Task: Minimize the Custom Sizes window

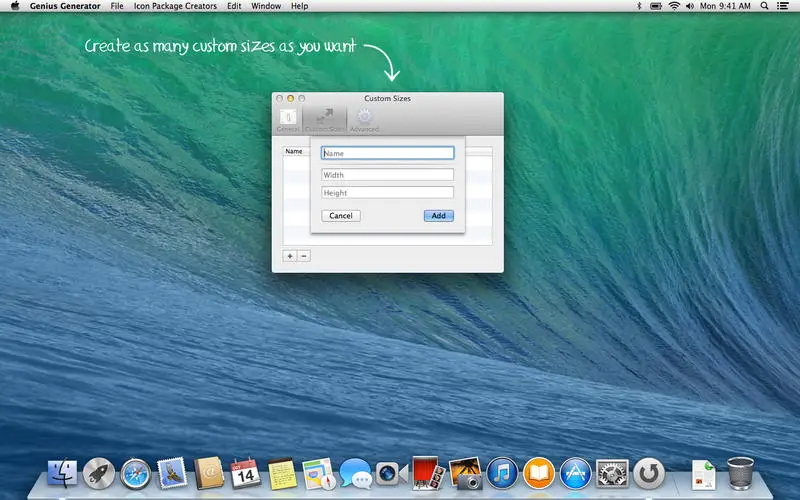Action: click(x=291, y=98)
